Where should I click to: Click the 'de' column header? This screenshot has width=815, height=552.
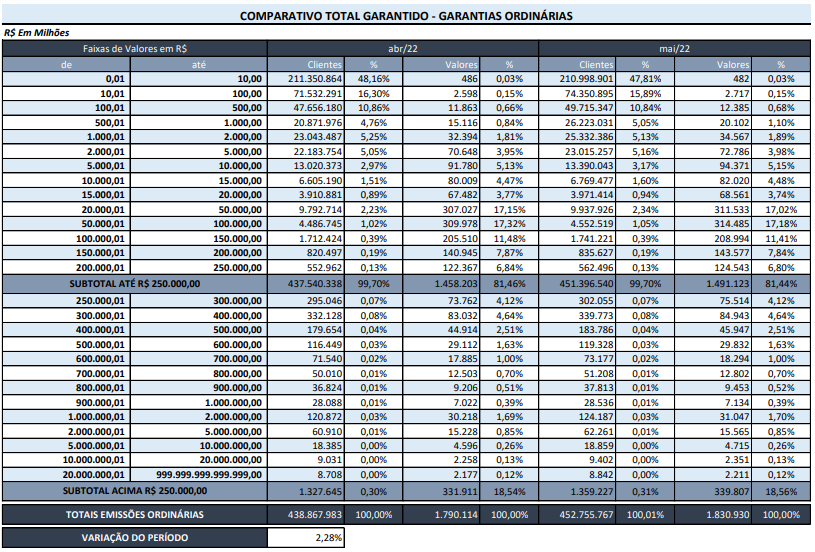pos(67,64)
